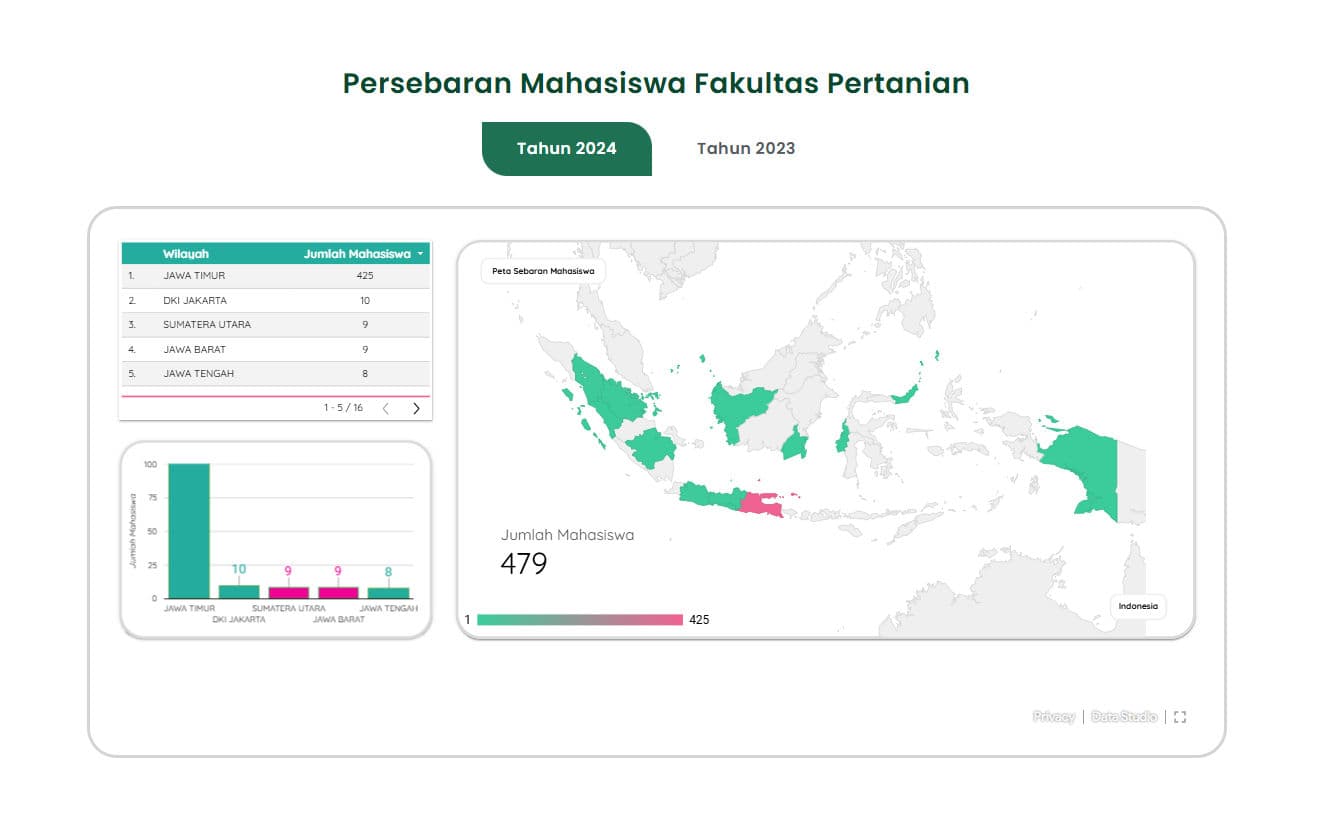Click the JAWA TIMUR bar in chart
The height and width of the screenshot is (826, 1330).
click(x=189, y=531)
